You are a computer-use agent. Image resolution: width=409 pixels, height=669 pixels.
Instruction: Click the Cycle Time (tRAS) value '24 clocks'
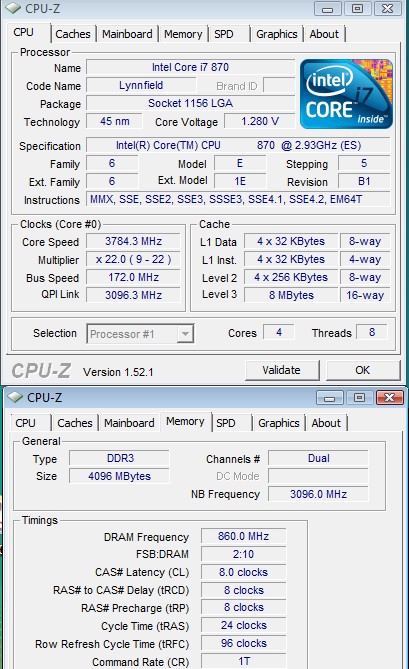click(244, 625)
